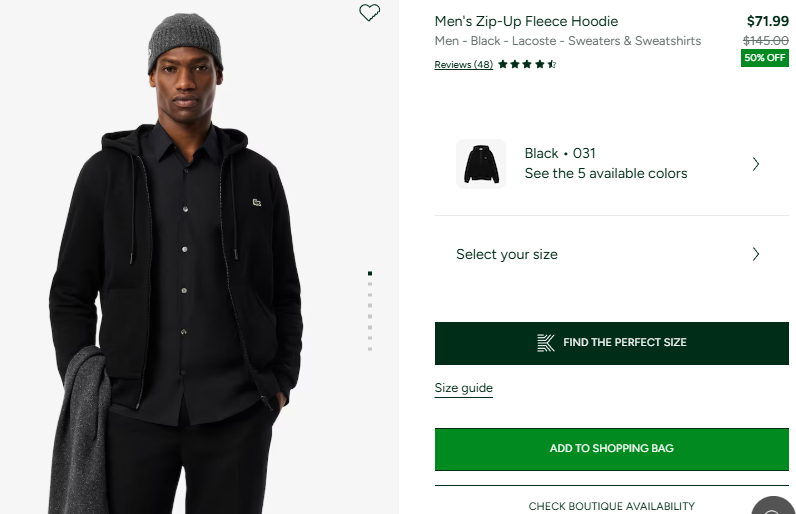Click the ruler icon on Find The Perfect Size

pyautogui.click(x=545, y=343)
